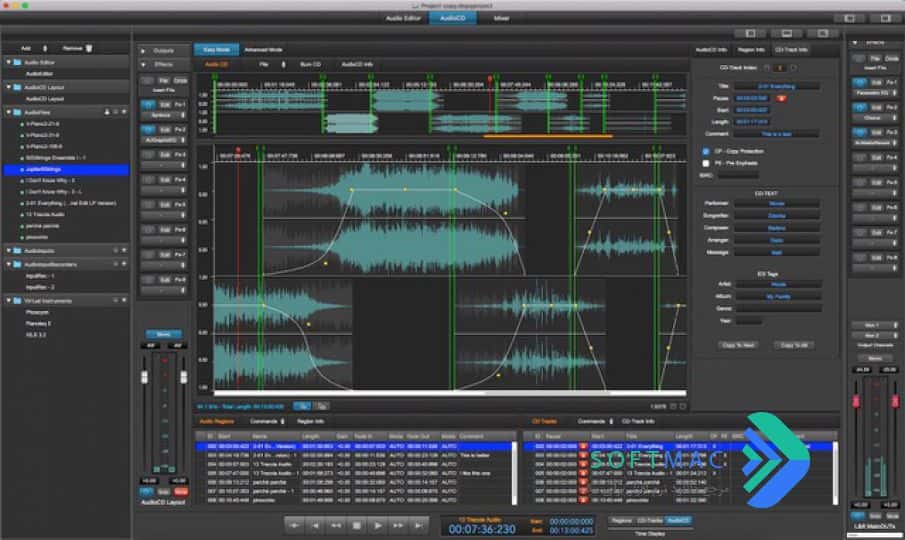The width and height of the screenshot is (905, 540).
Task: Click the middle layout icon above the info panel
Action: pos(787,33)
